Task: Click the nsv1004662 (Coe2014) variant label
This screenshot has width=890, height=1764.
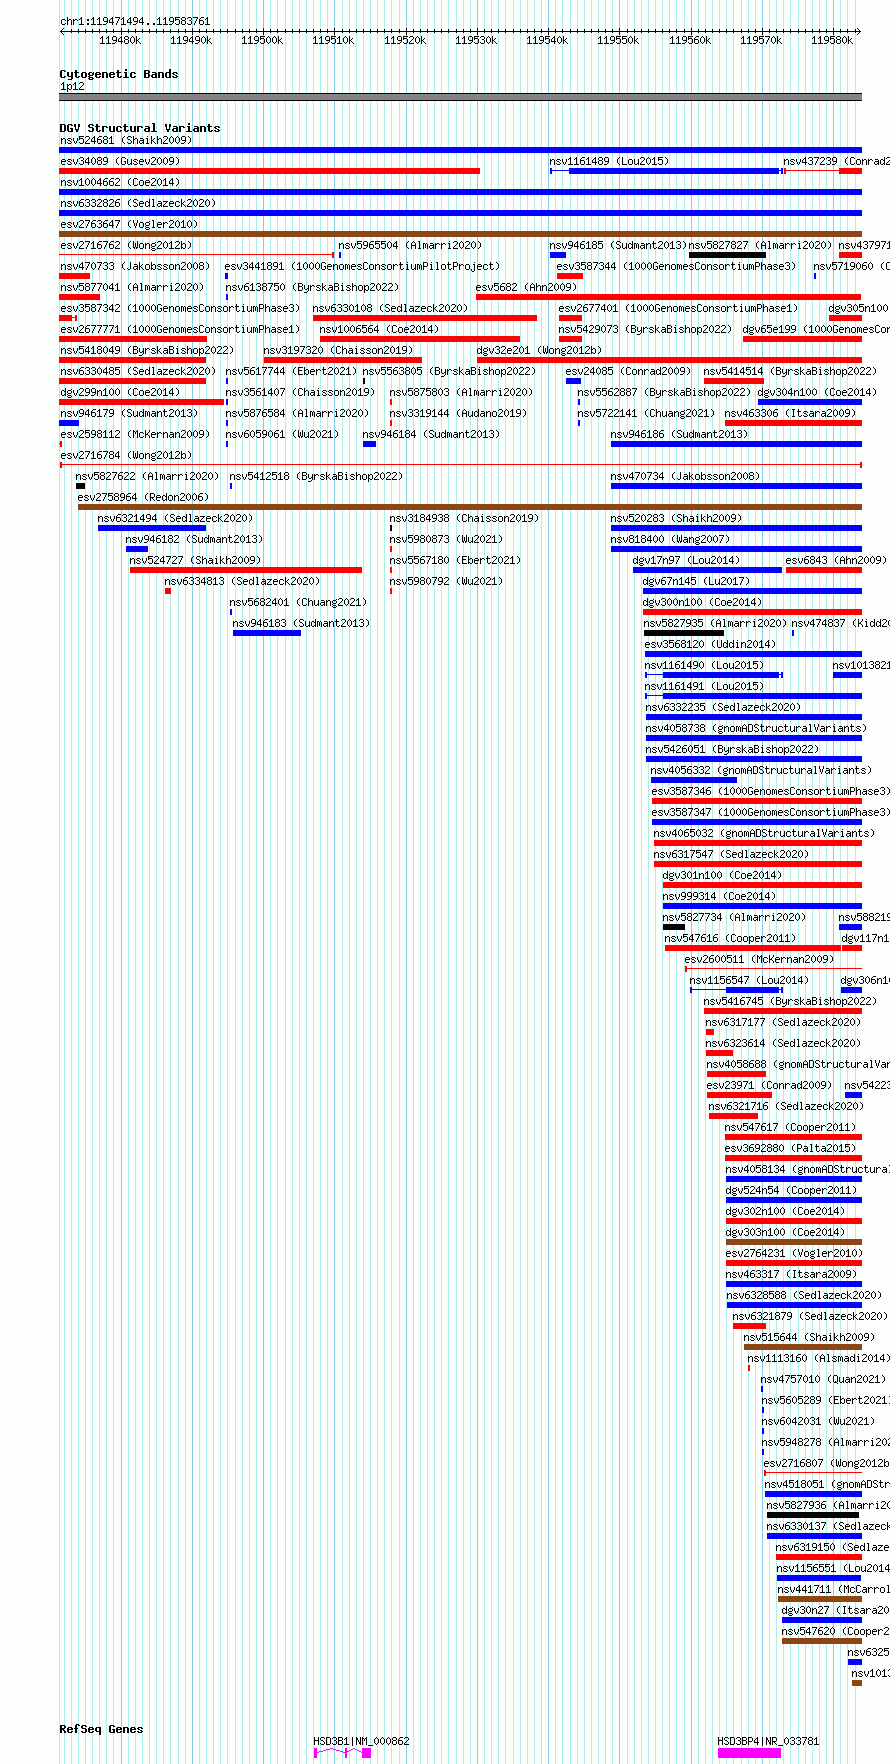Action: (x=120, y=182)
